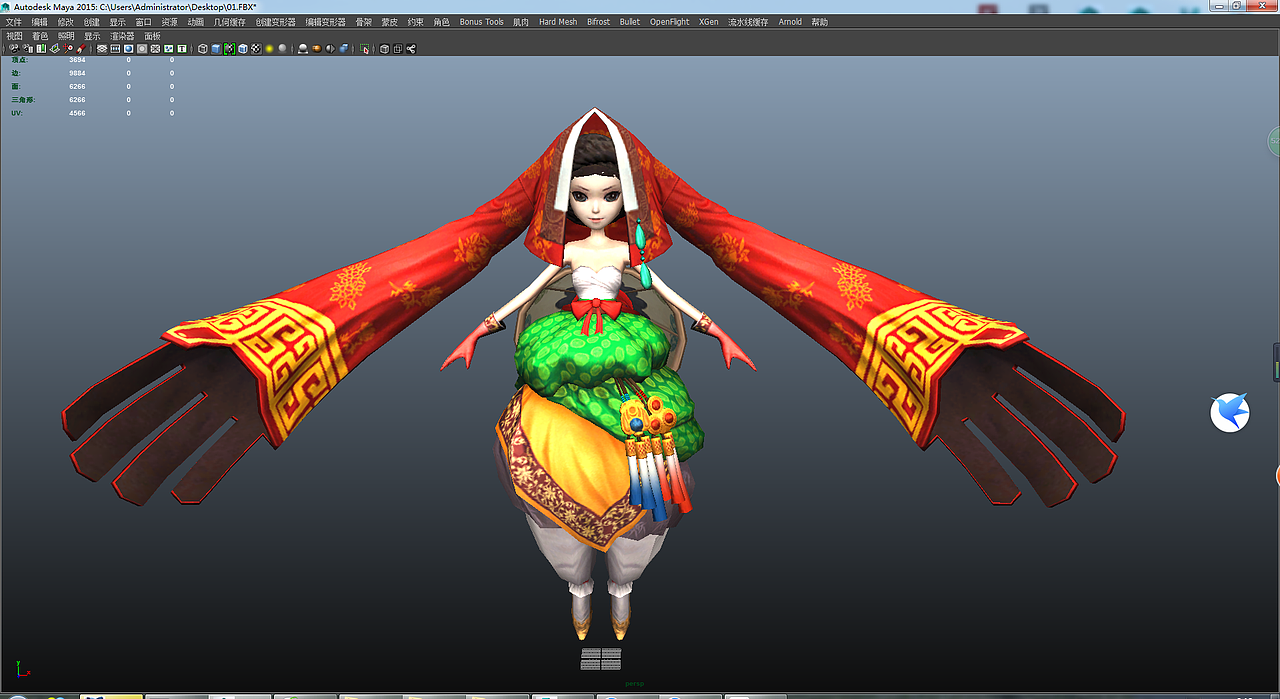This screenshot has width=1280, height=699.
Task: Toggle the Safe Title overlay
Action: coord(182,48)
